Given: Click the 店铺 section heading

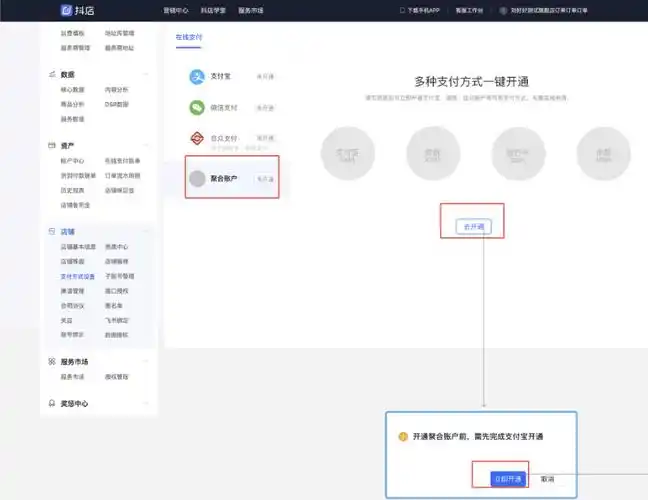Looking at the screenshot, I should coord(68,231).
